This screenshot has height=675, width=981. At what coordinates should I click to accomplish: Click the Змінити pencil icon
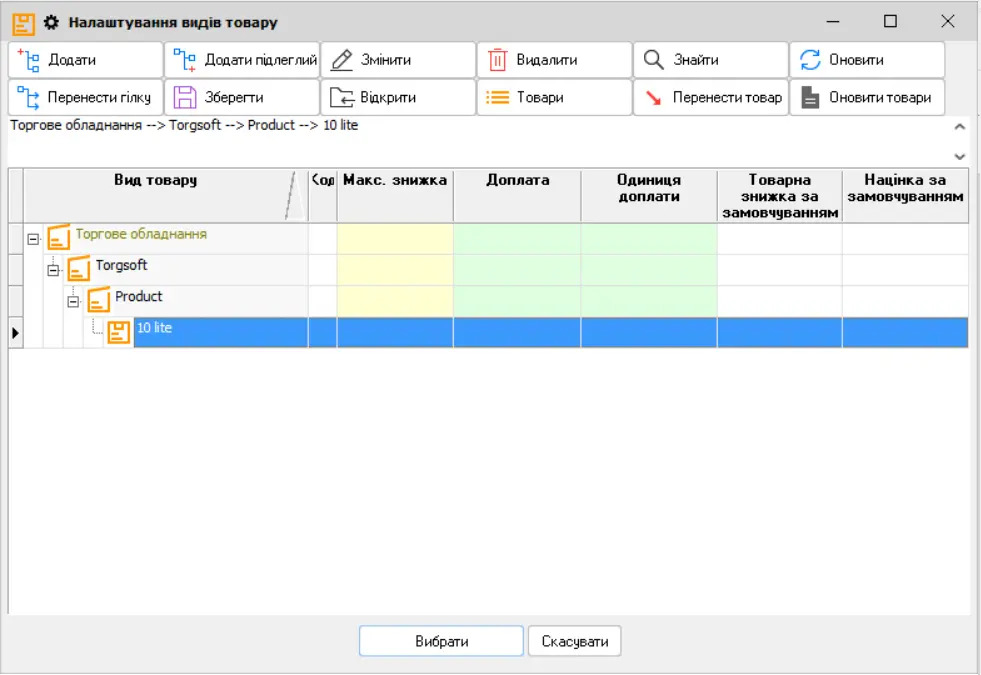tap(342, 60)
